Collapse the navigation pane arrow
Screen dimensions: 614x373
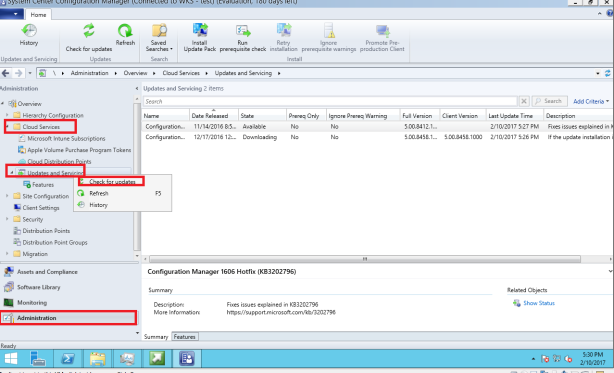137,88
